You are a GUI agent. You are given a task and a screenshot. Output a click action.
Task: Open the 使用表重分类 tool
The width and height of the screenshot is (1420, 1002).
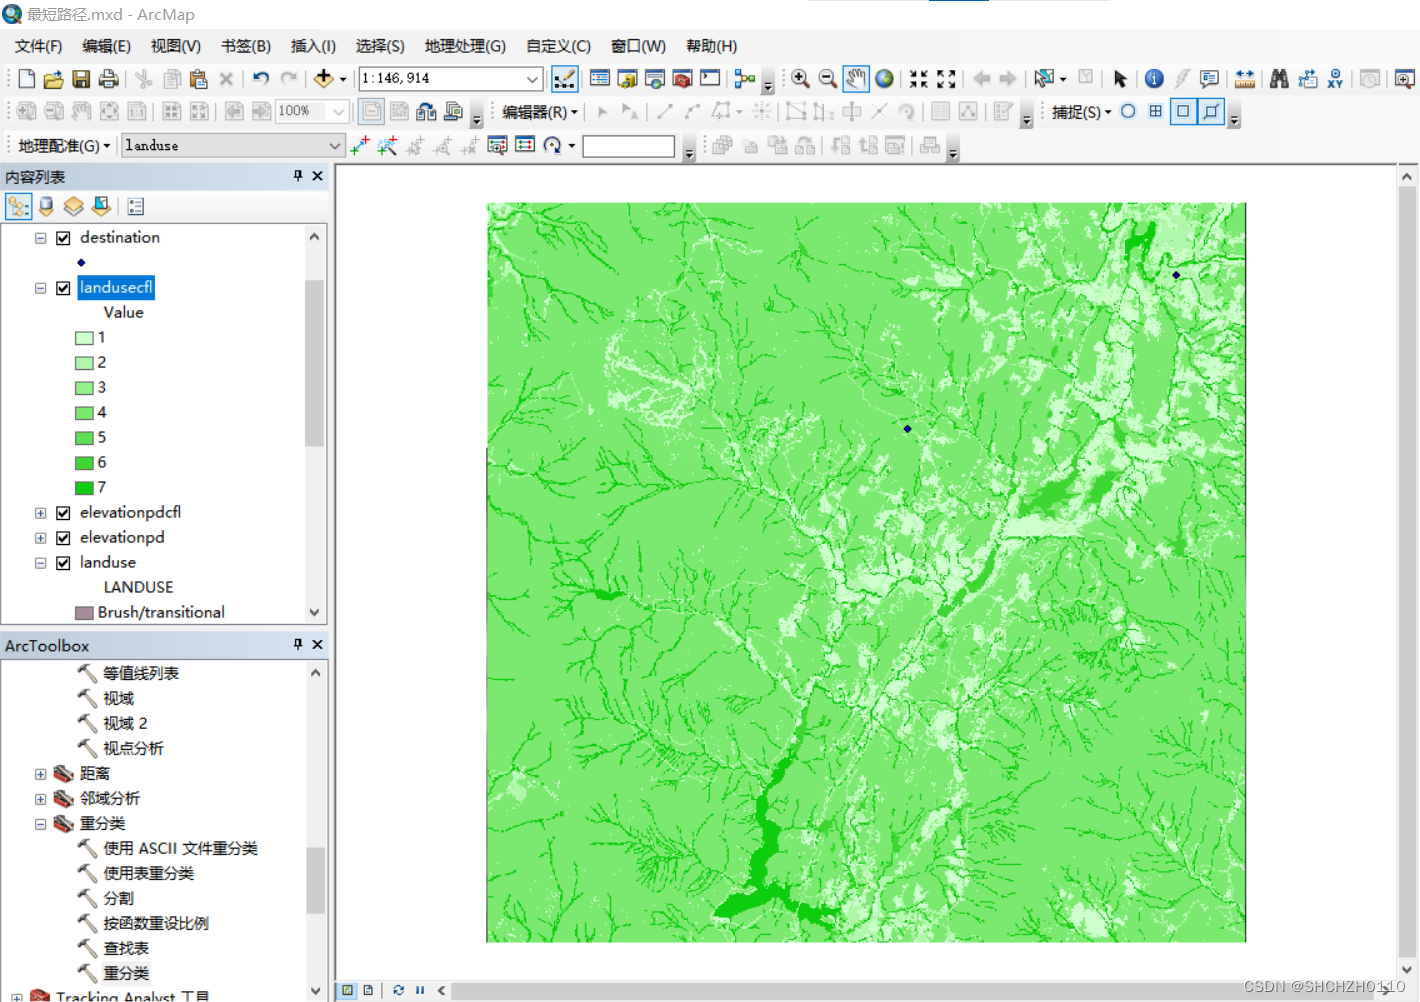click(149, 873)
